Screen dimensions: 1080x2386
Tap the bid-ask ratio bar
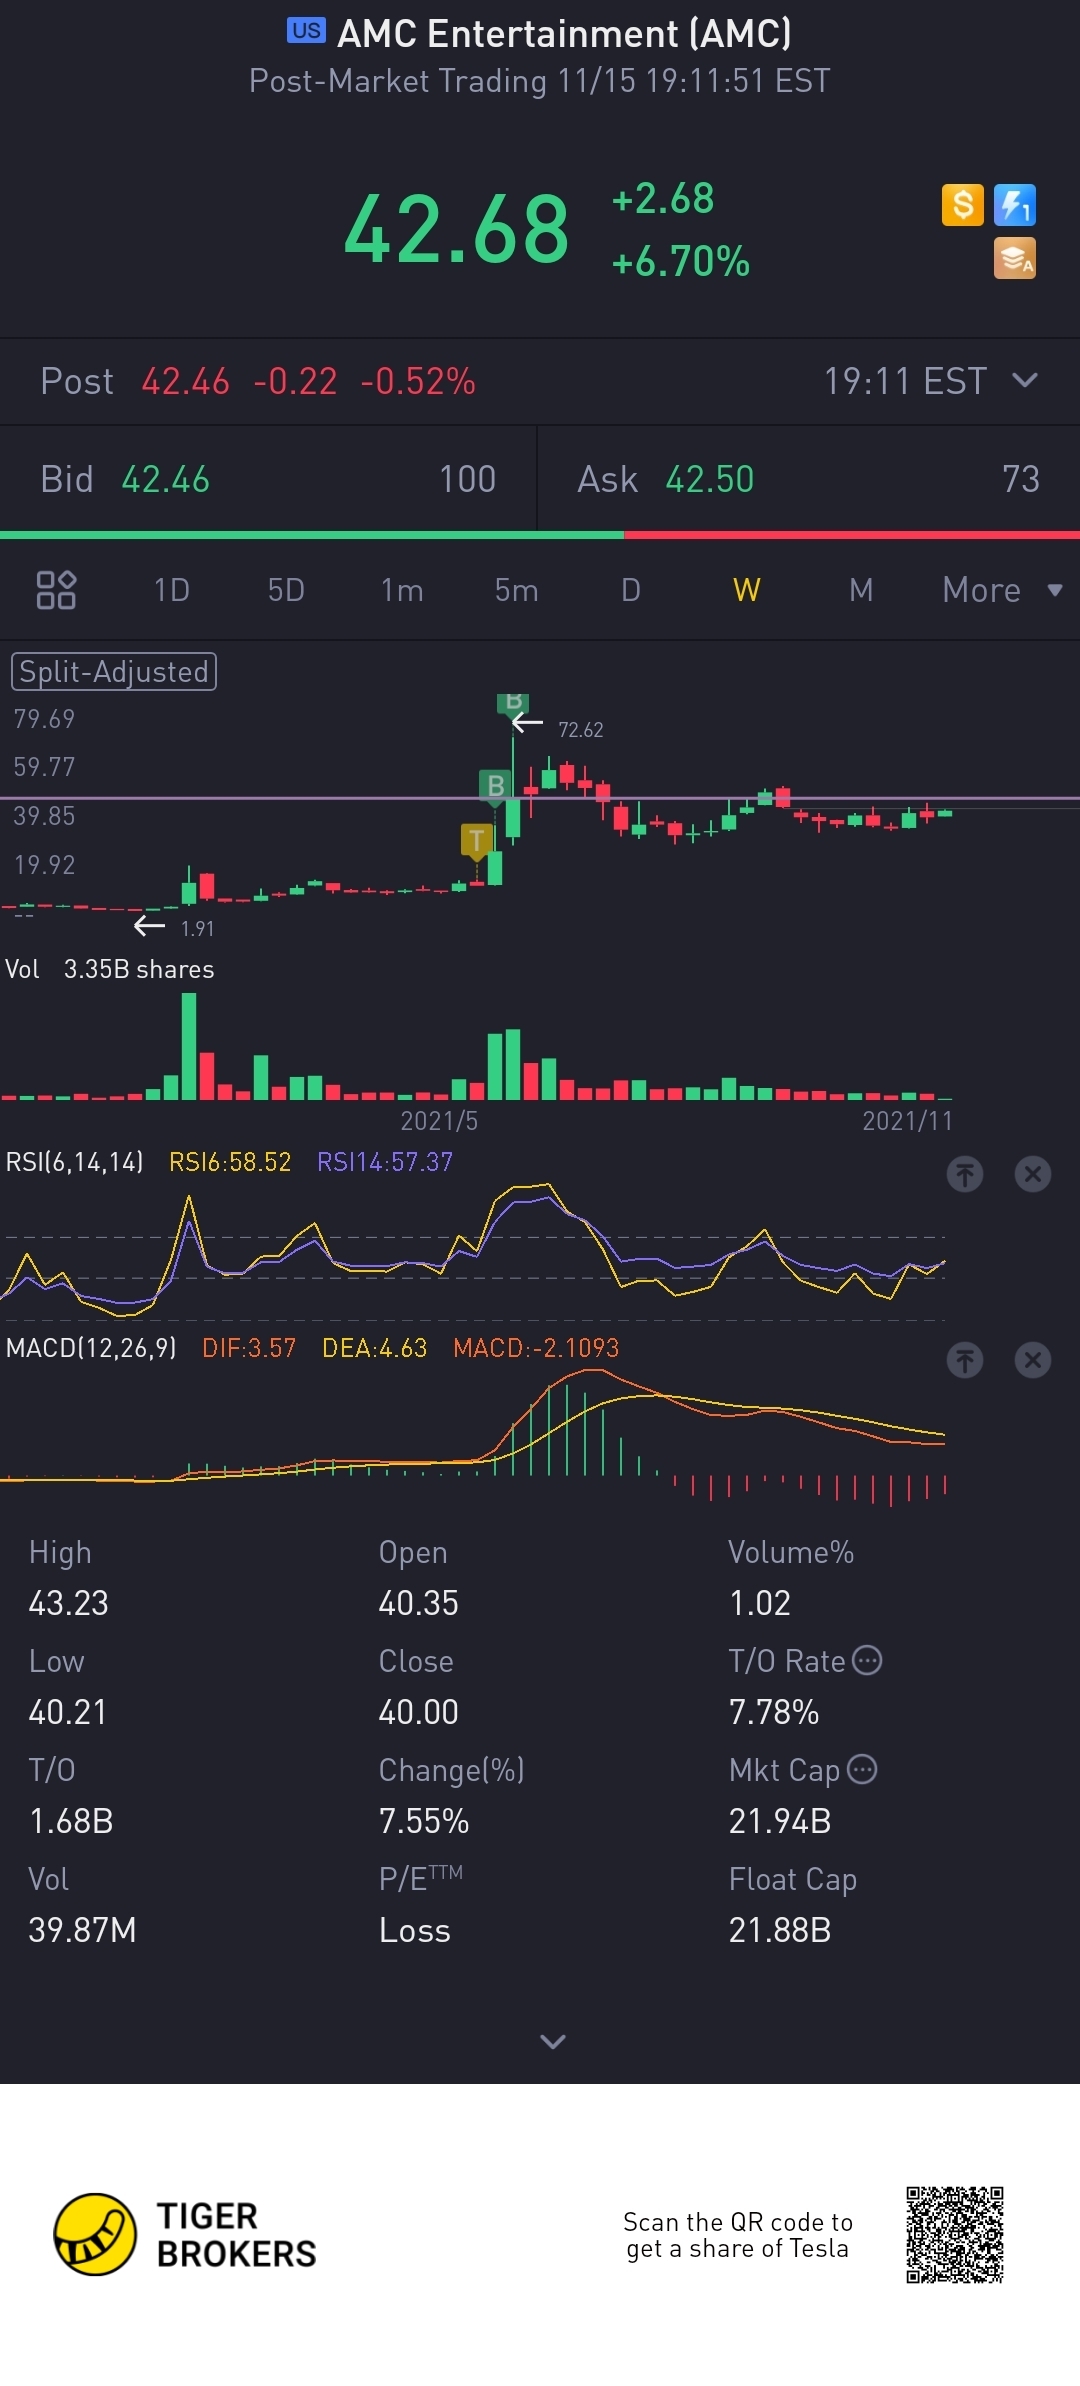pos(540,535)
